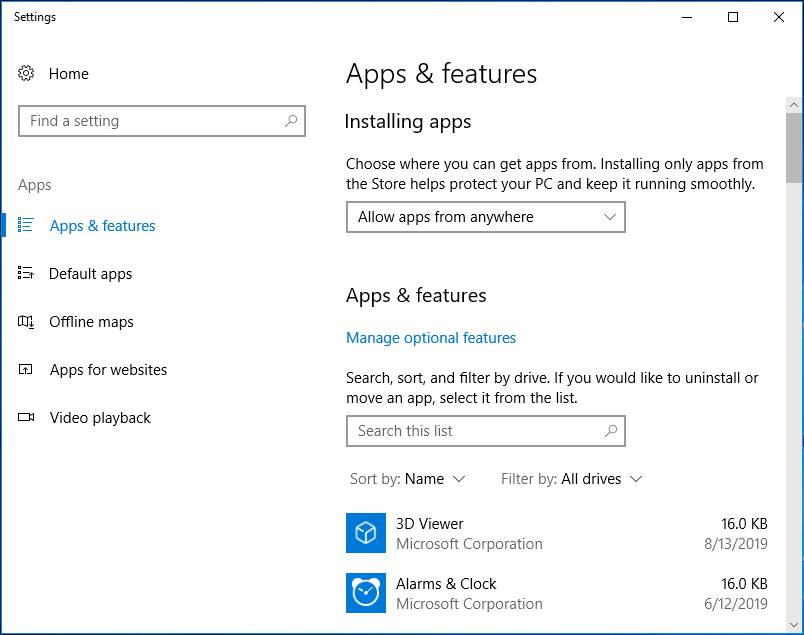
Task: Click magnifier icon in Search this list
Action: pyautogui.click(x=611, y=431)
